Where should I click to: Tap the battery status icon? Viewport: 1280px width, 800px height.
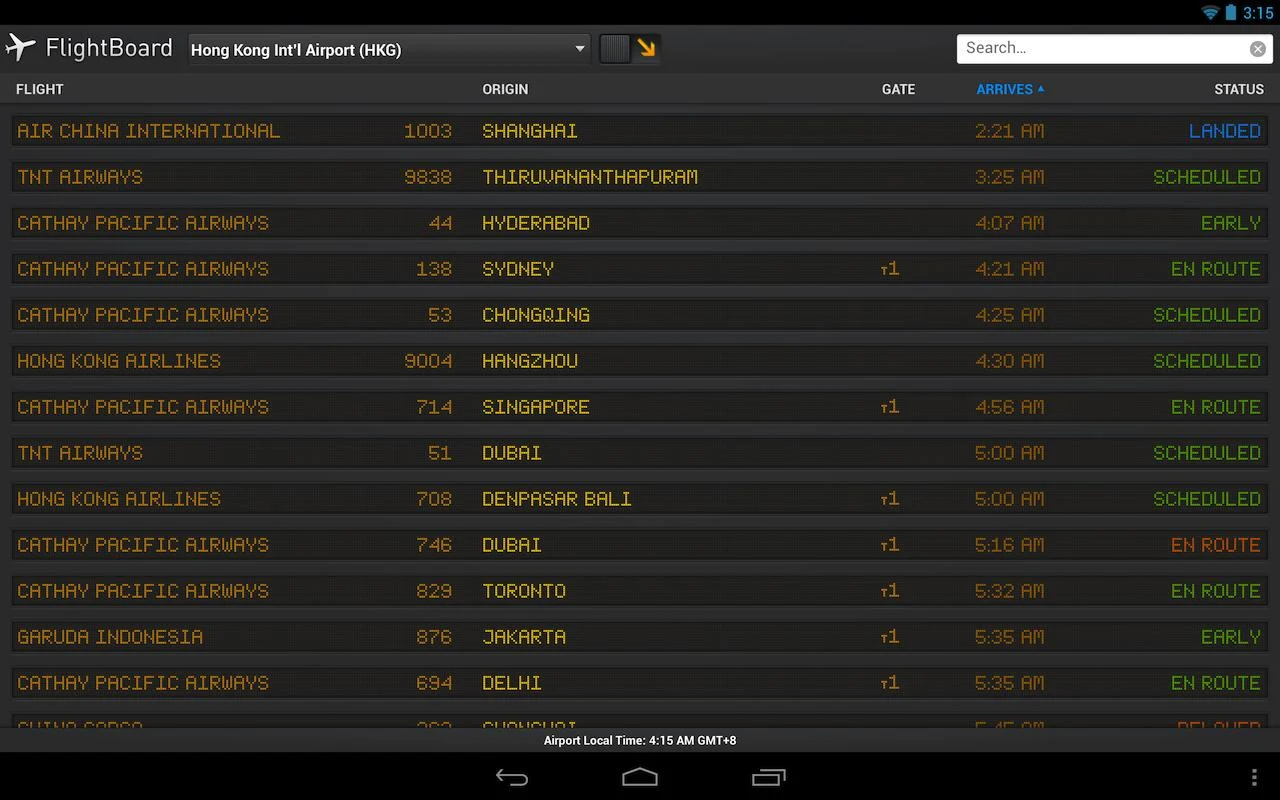(x=1231, y=13)
